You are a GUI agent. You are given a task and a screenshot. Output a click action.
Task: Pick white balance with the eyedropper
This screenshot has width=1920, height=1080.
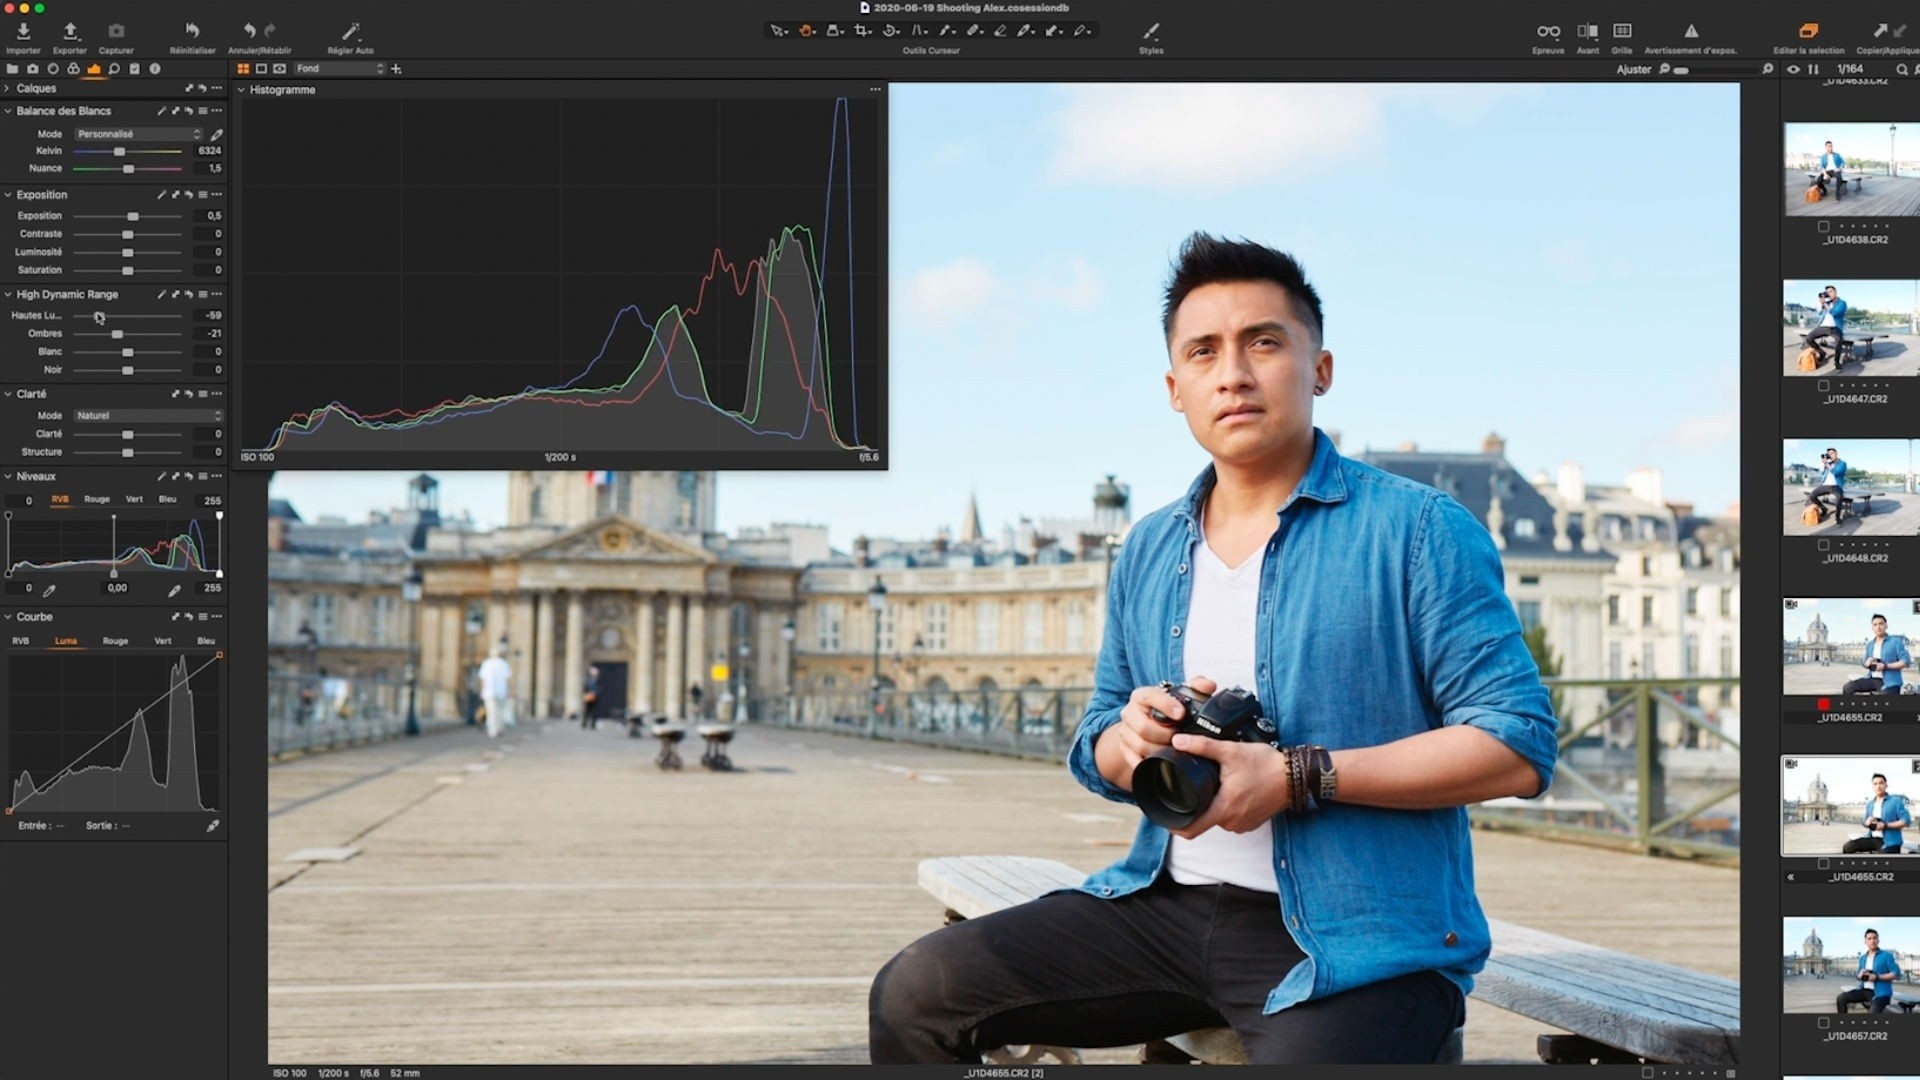[x=216, y=134]
